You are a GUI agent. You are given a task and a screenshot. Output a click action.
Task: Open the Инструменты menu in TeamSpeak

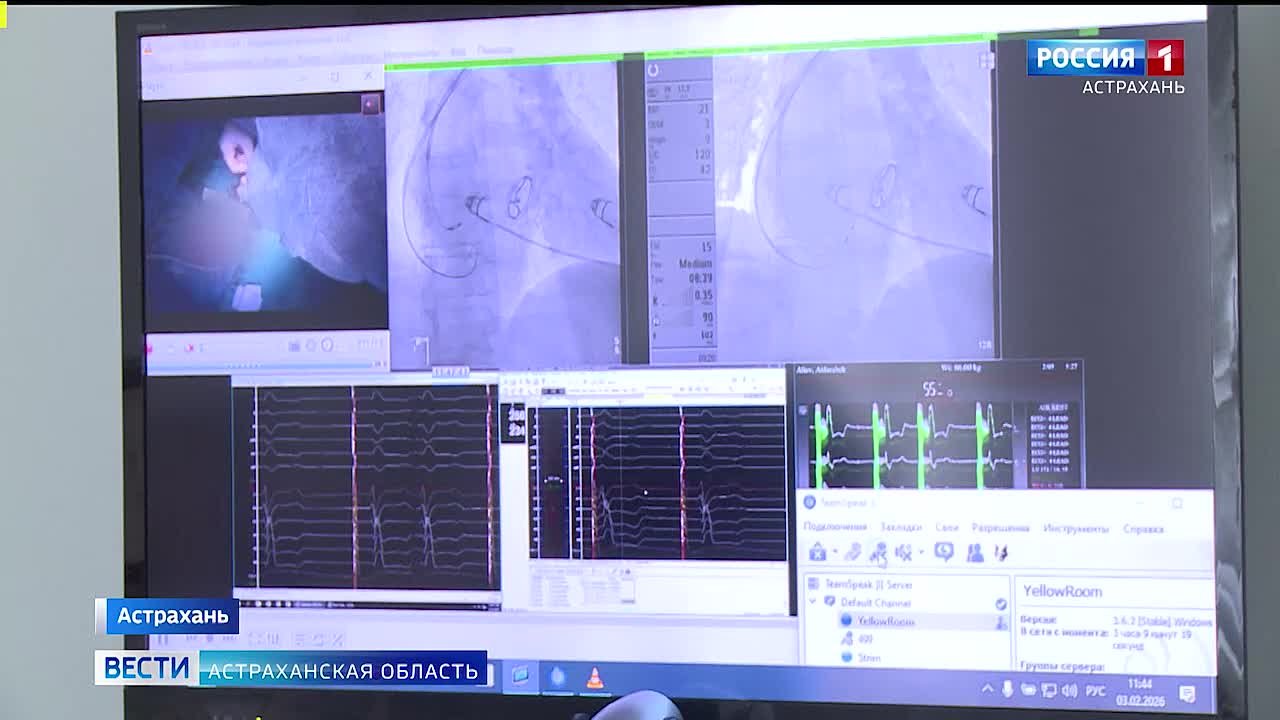tap(1075, 528)
